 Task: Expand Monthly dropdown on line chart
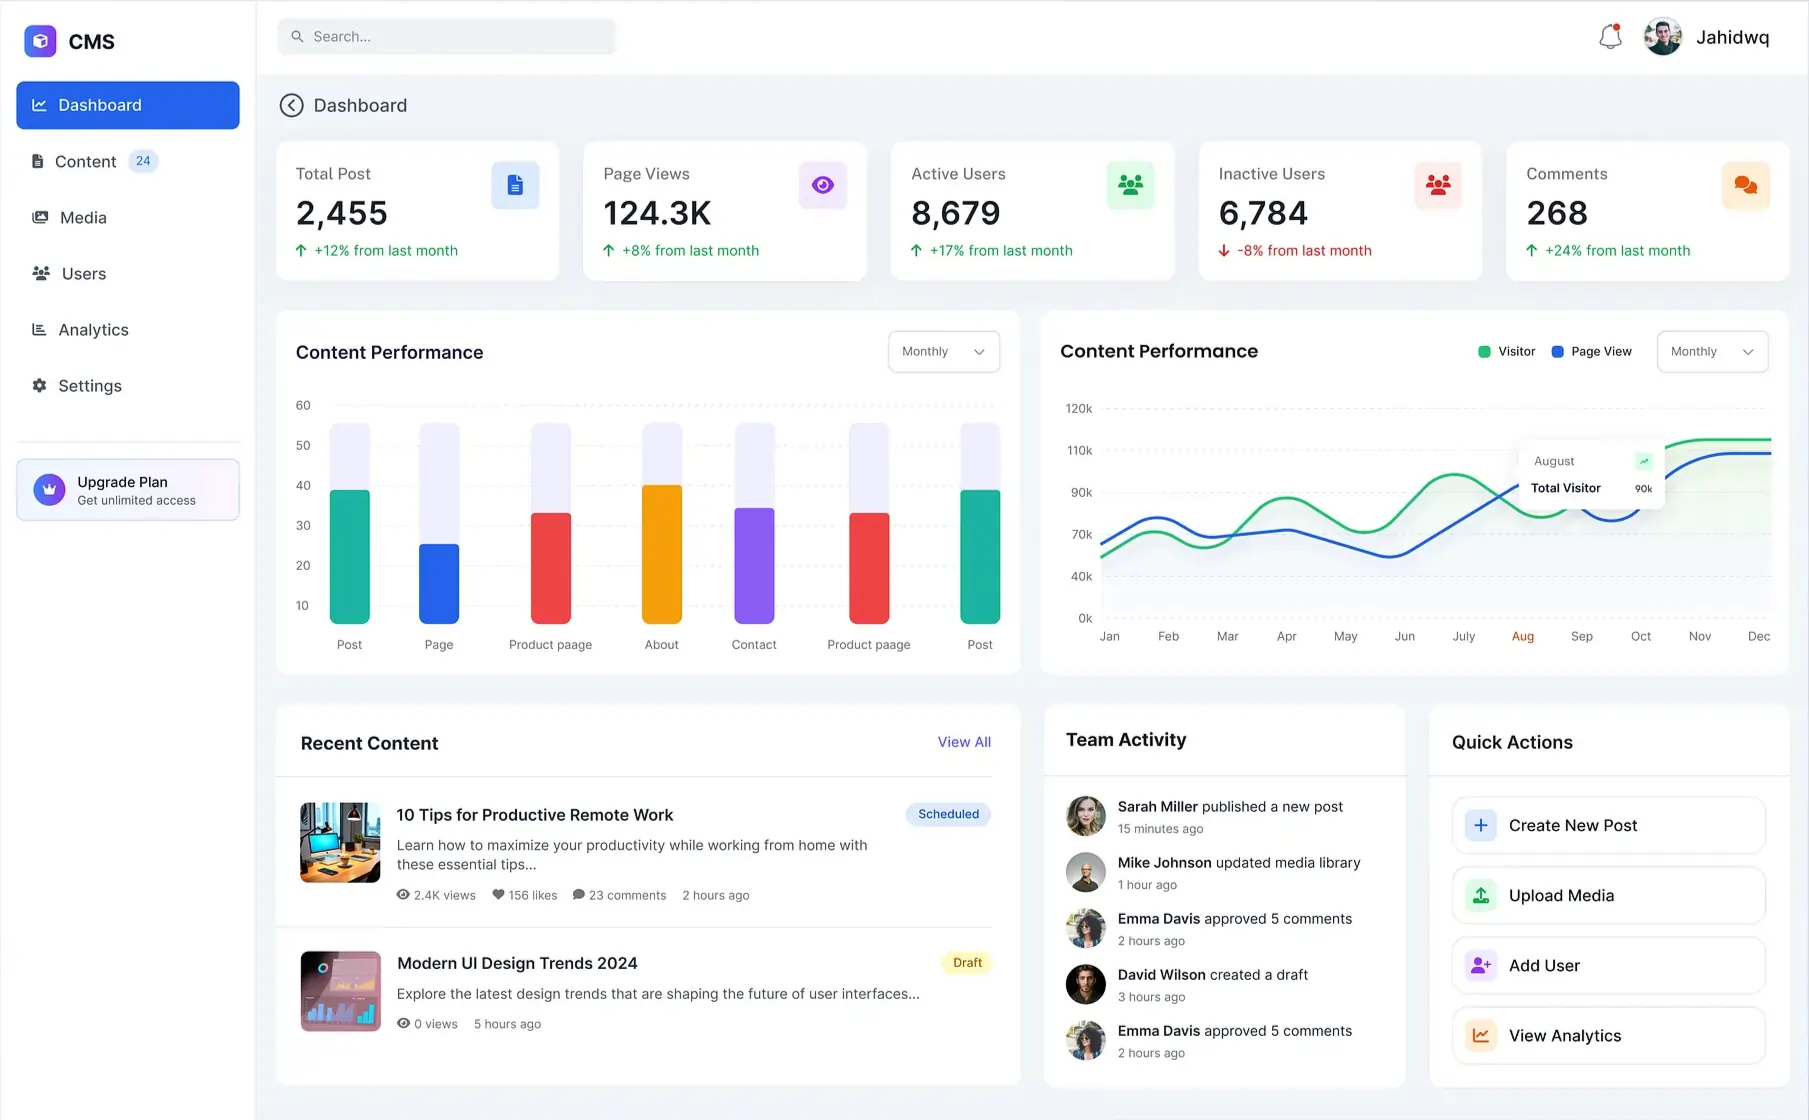point(1712,351)
